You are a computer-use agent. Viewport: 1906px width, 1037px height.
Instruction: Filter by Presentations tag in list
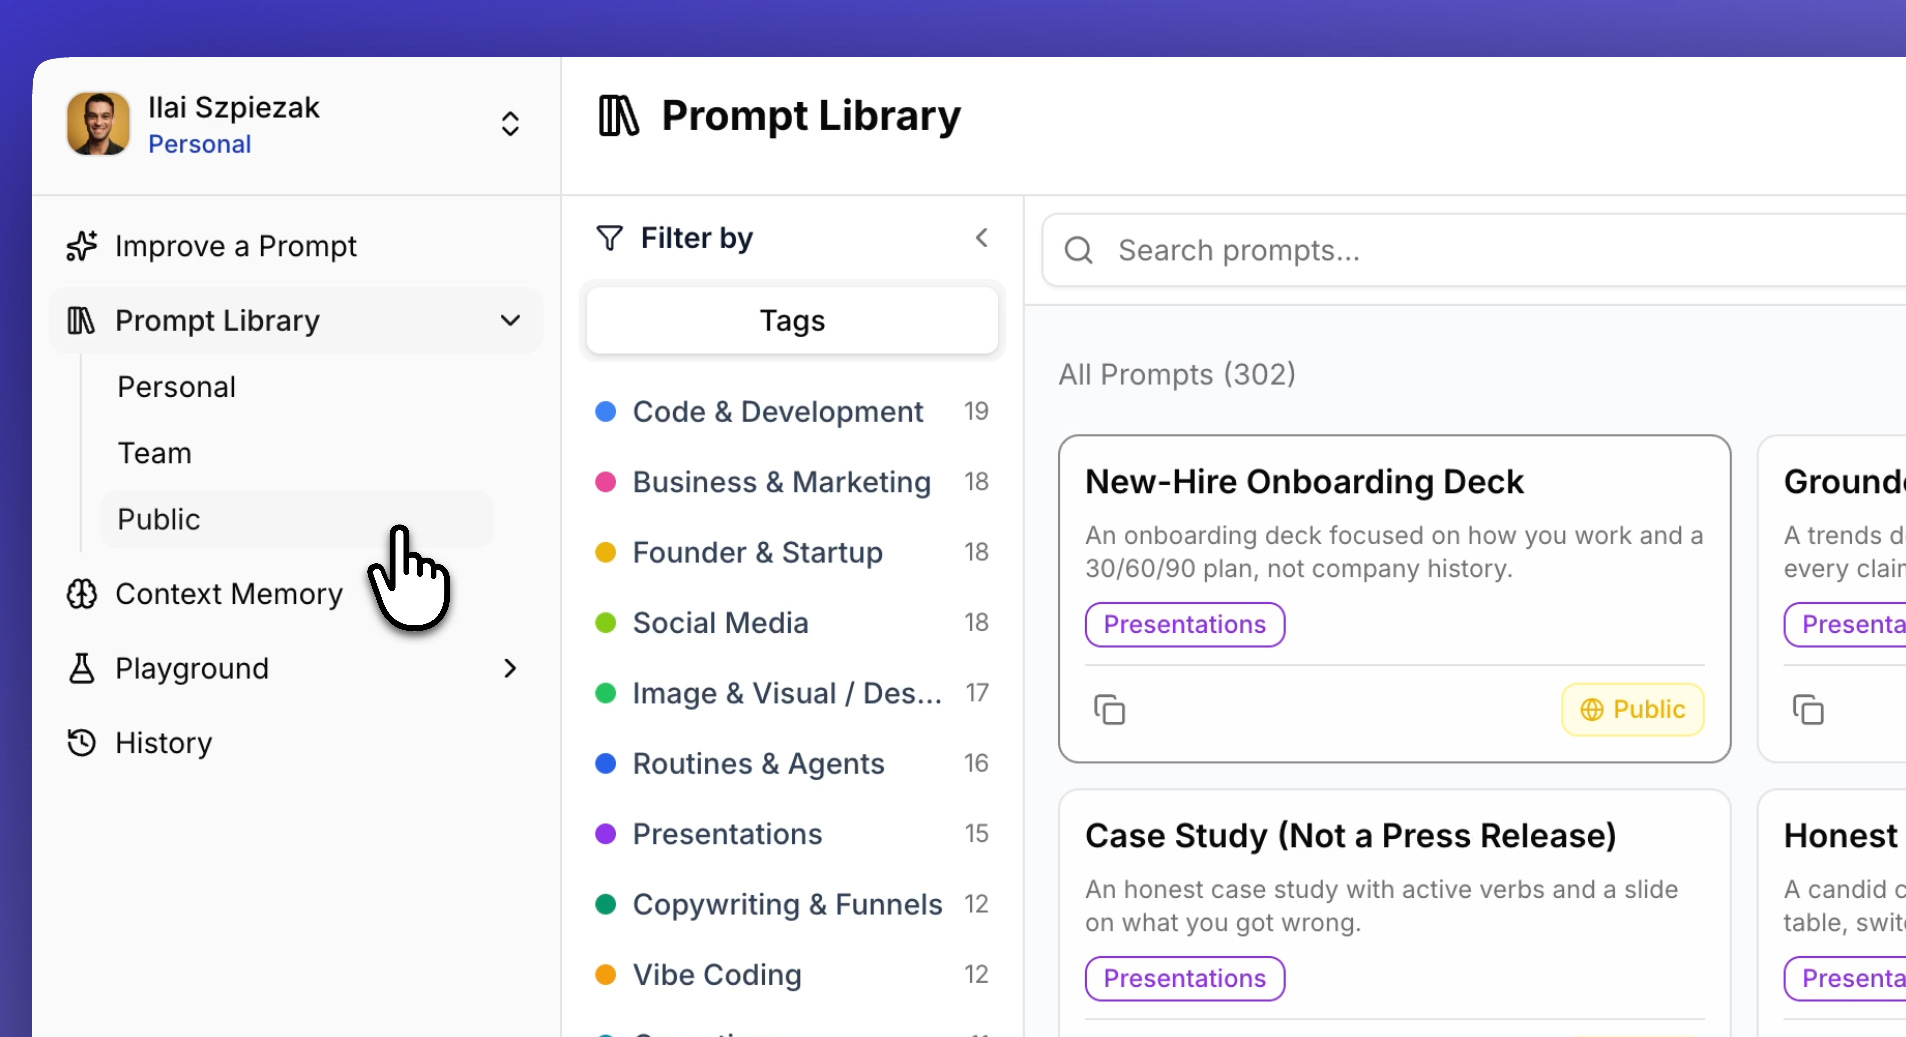tap(792, 834)
